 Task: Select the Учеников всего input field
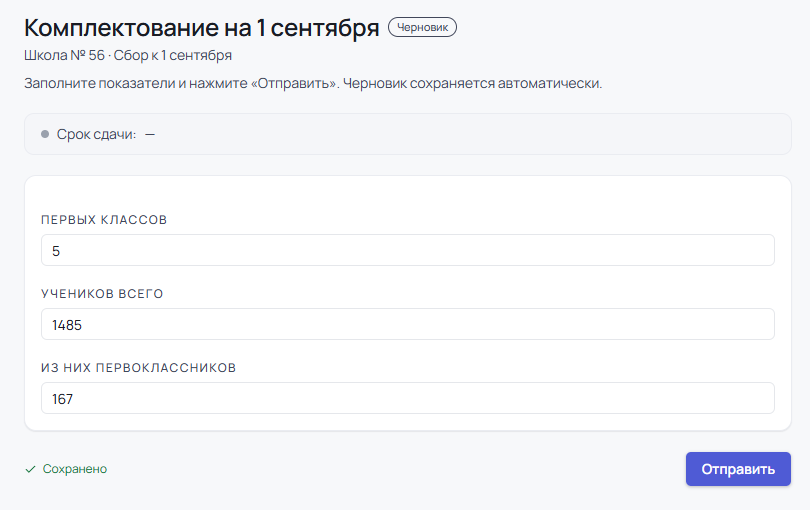(408, 324)
